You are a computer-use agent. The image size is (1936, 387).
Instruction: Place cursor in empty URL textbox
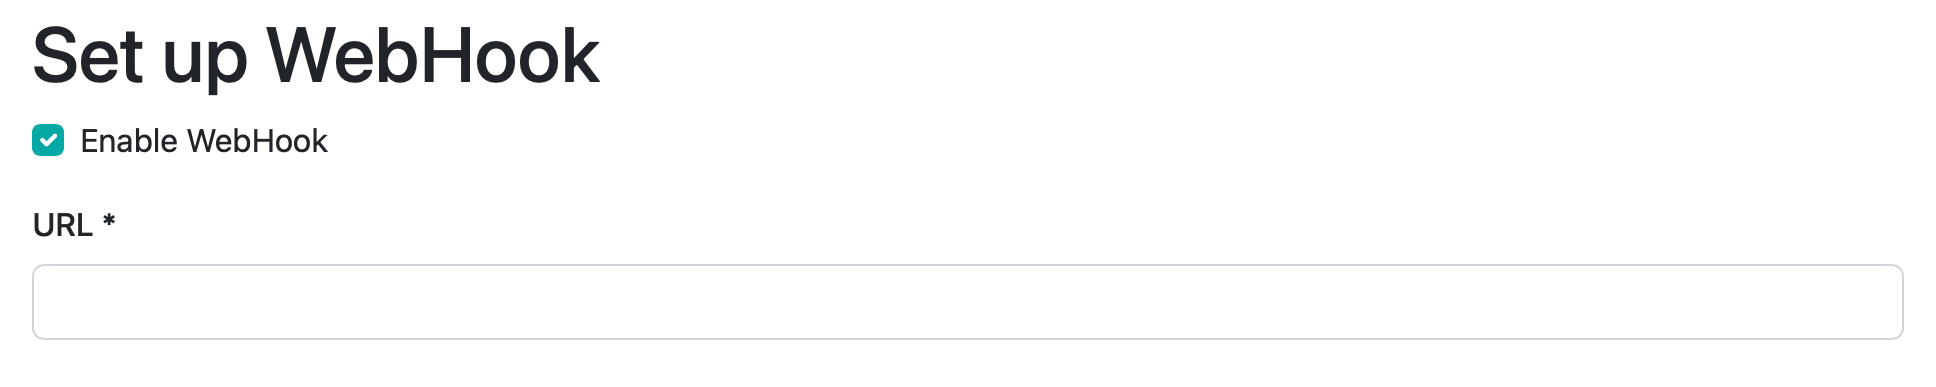(x=967, y=302)
